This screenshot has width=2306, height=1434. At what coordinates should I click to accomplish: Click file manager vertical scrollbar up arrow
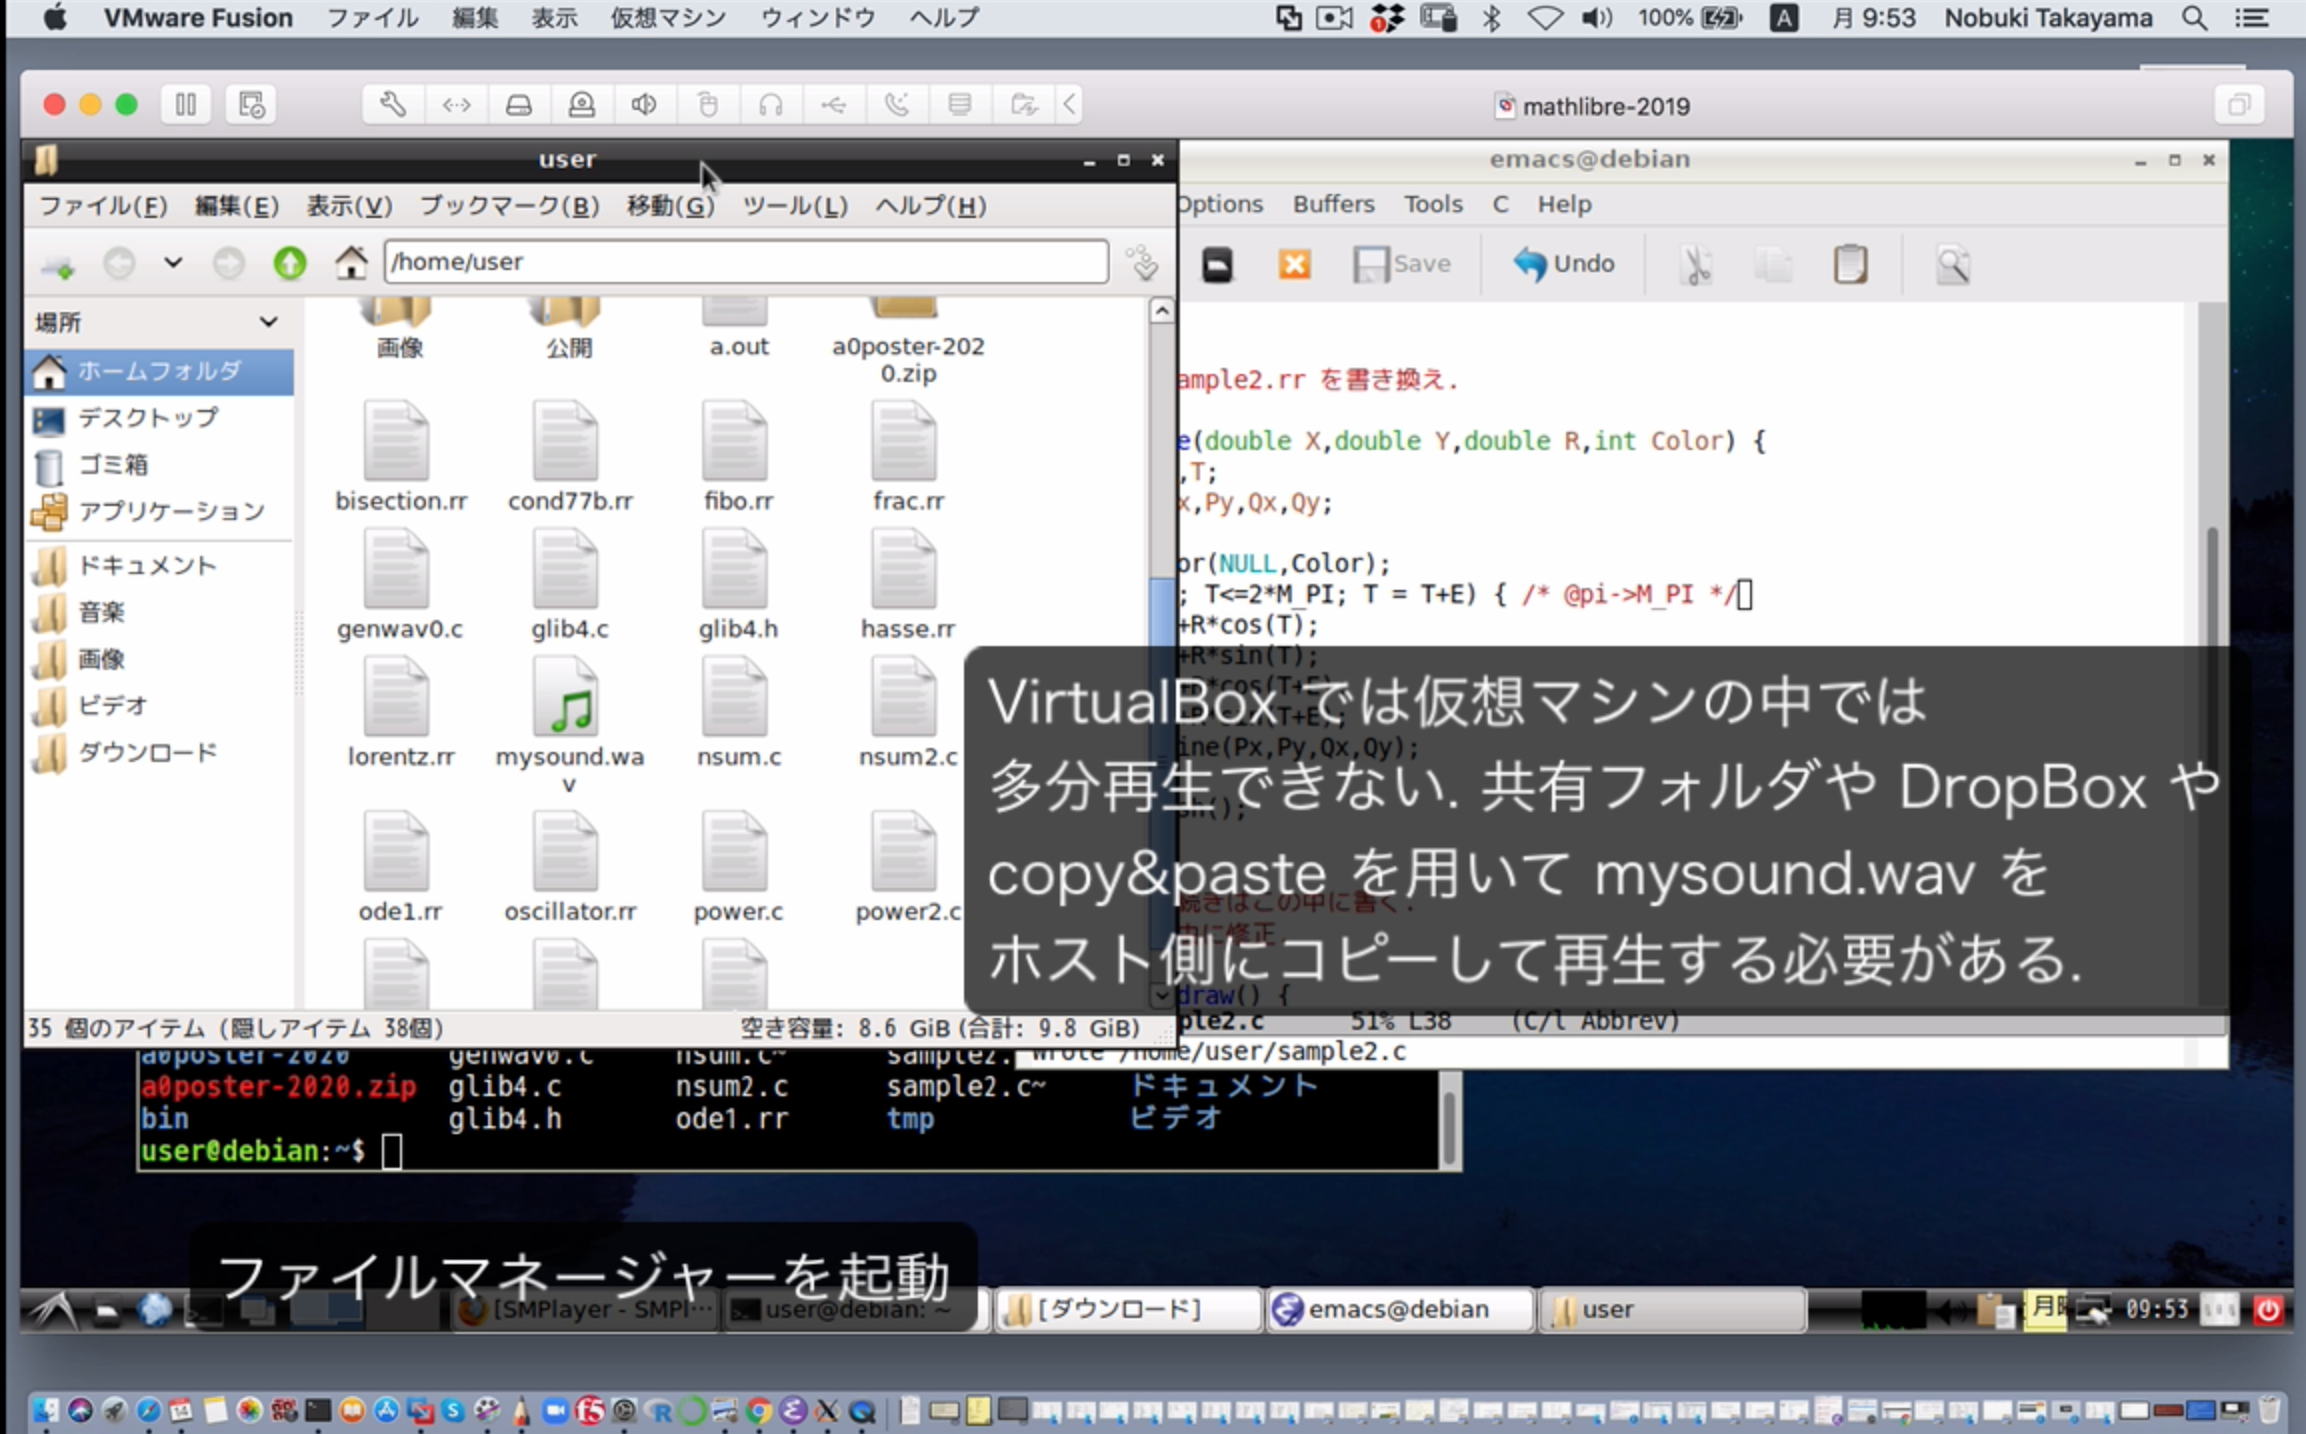click(1161, 311)
